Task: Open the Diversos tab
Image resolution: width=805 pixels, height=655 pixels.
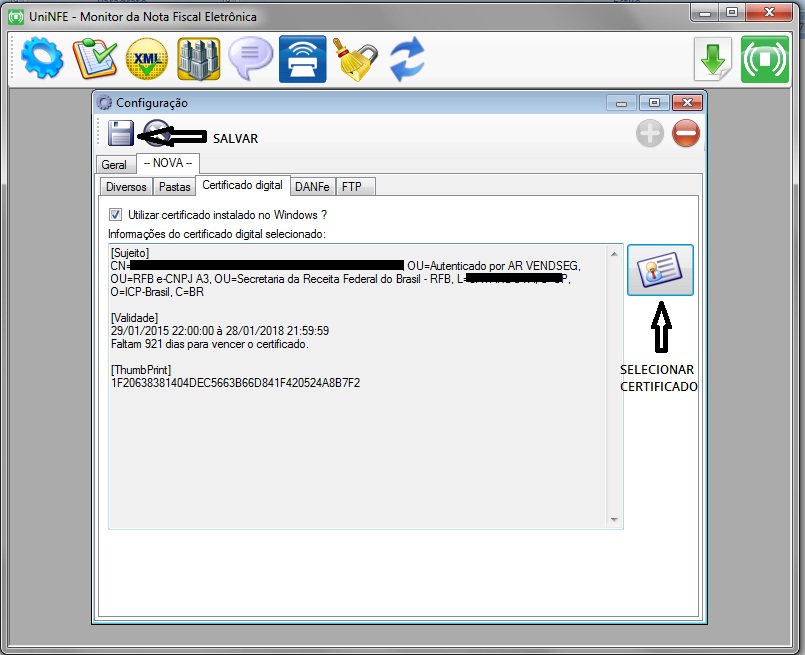Action: coord(126,187)
